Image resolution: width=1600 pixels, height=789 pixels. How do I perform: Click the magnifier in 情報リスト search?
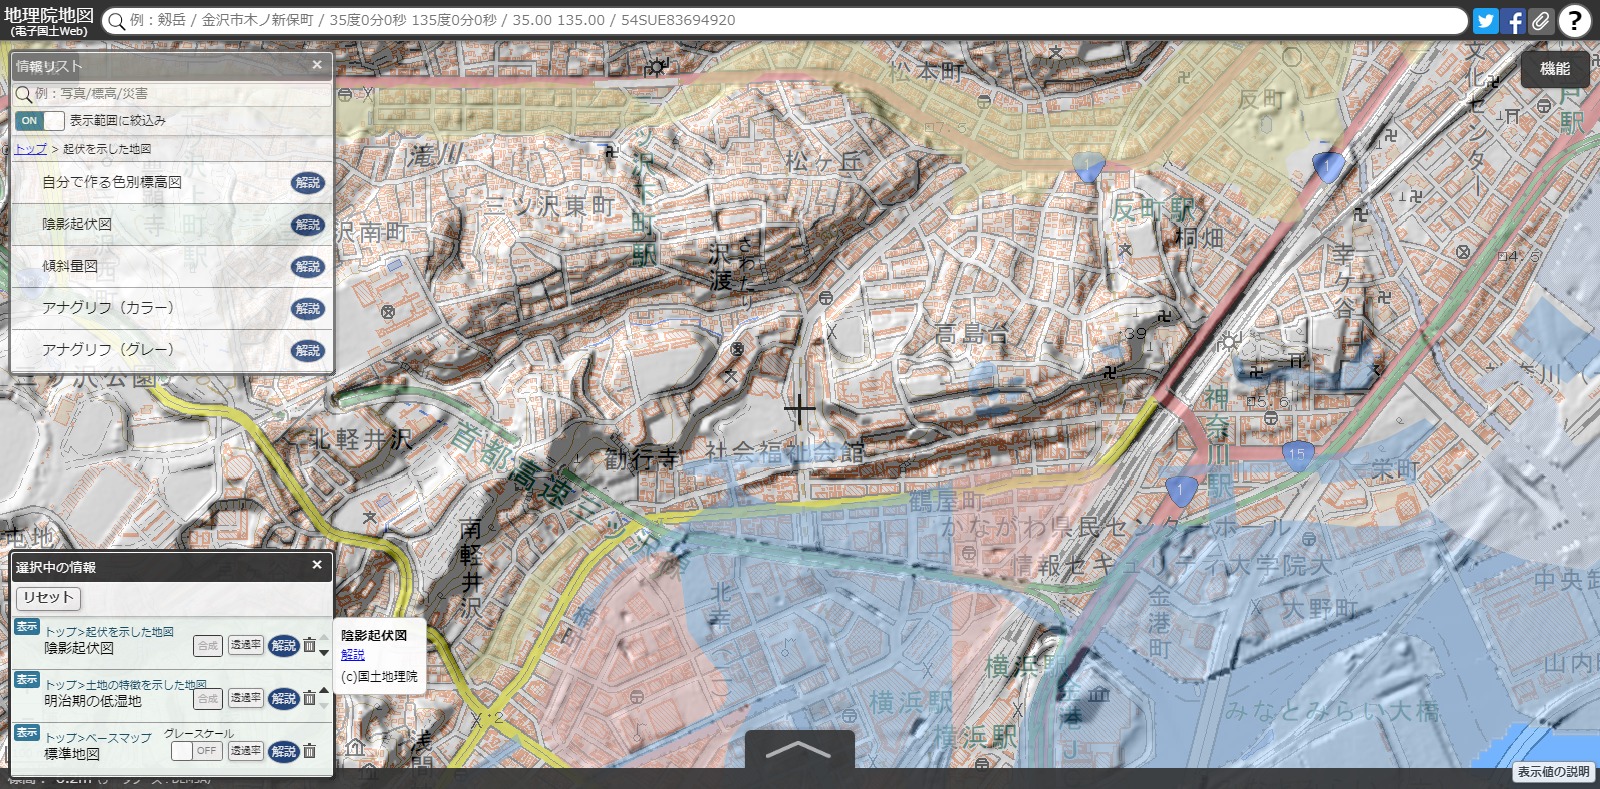click(x=24, y=94)
